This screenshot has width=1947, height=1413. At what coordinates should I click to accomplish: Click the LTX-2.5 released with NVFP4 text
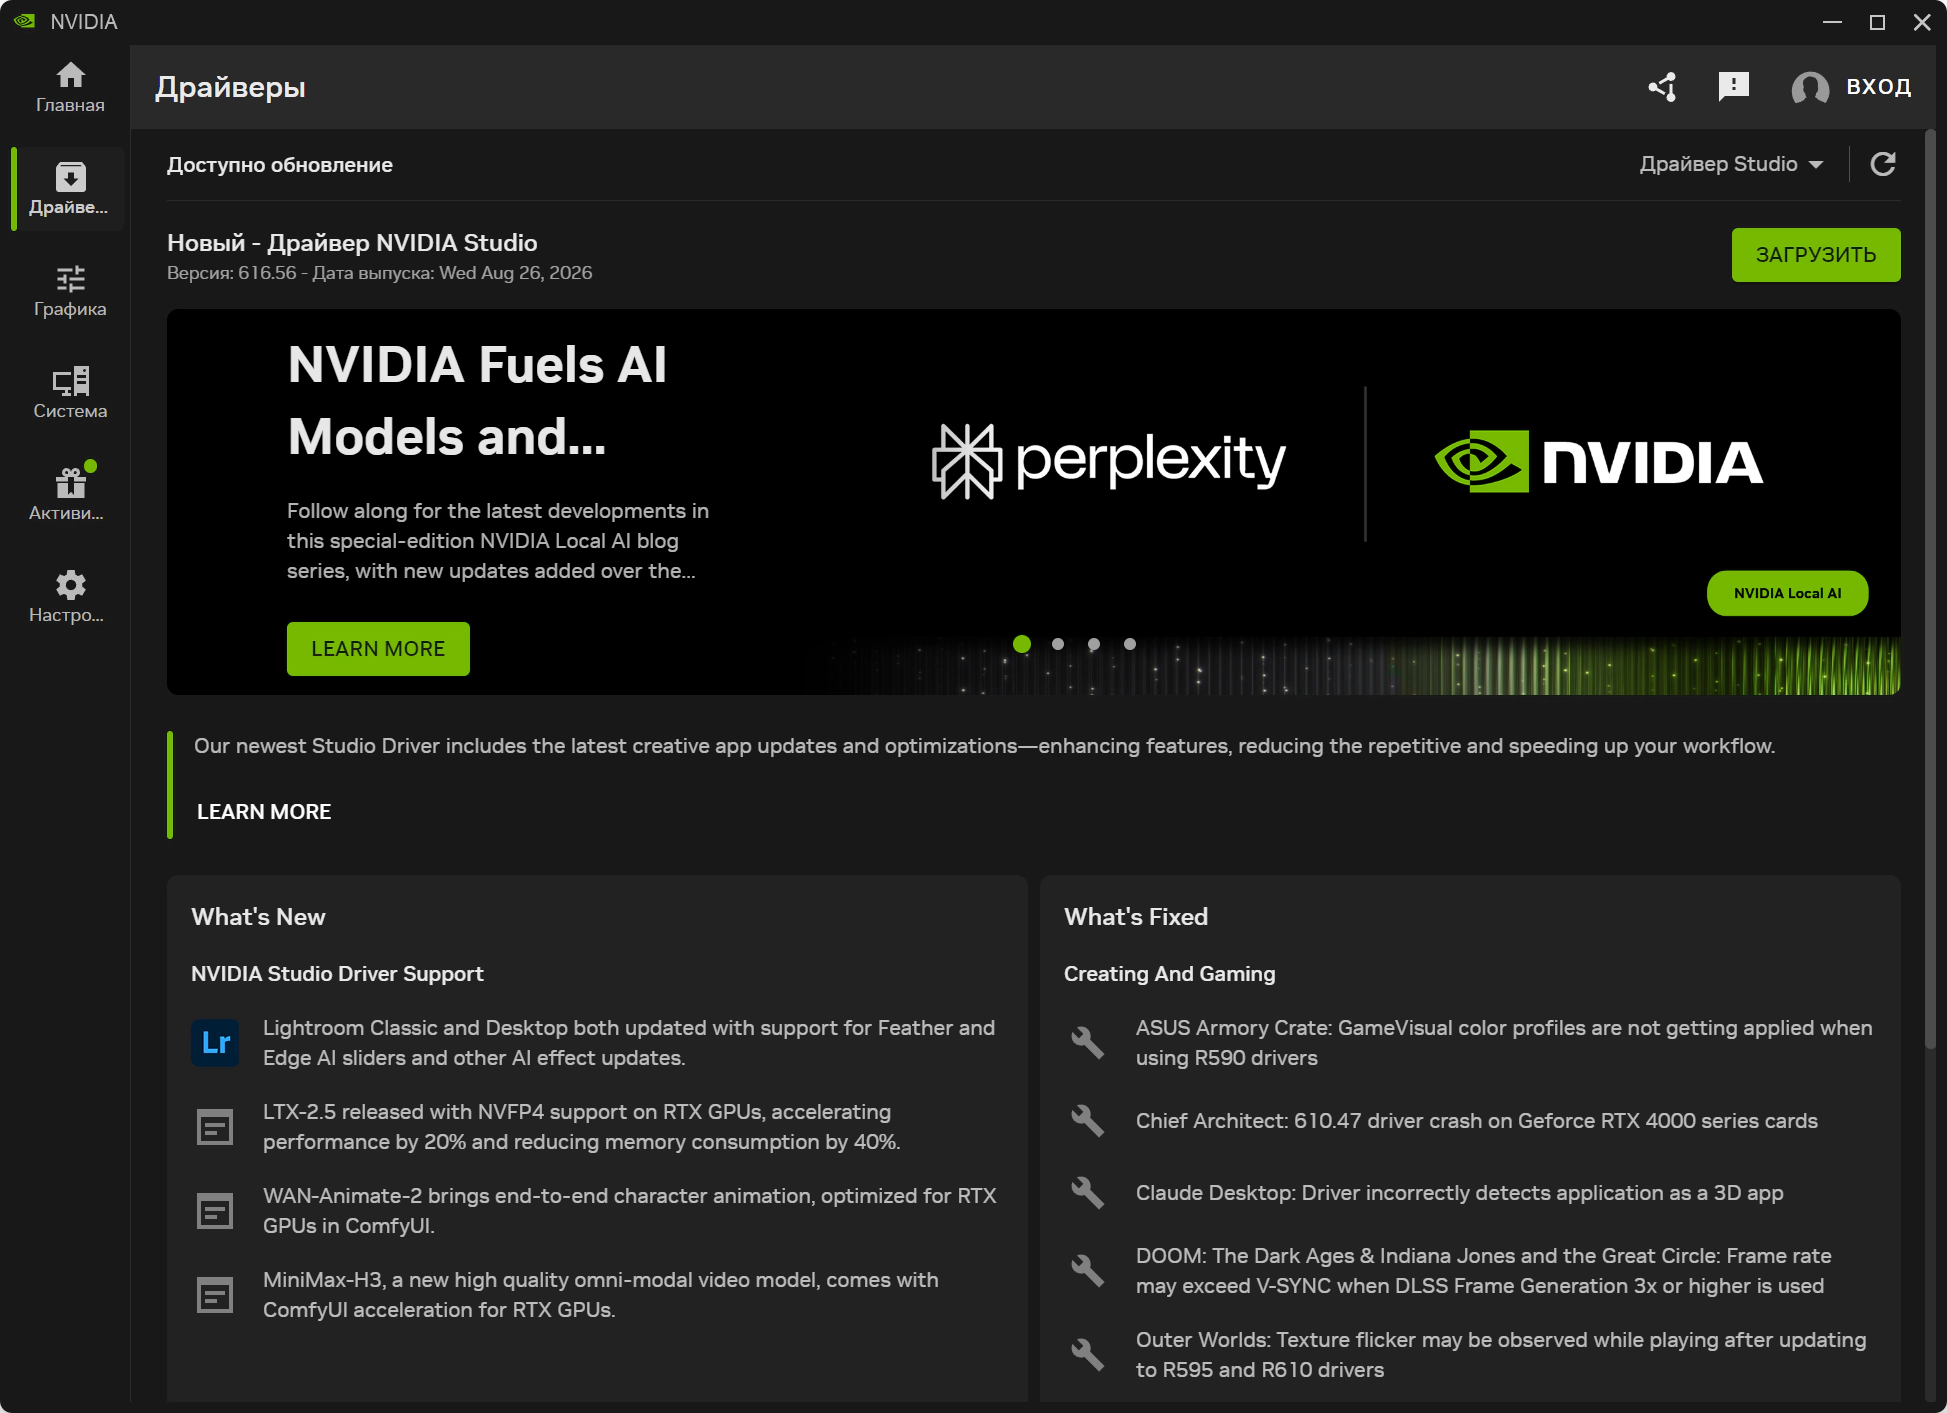click(582, 1127)
